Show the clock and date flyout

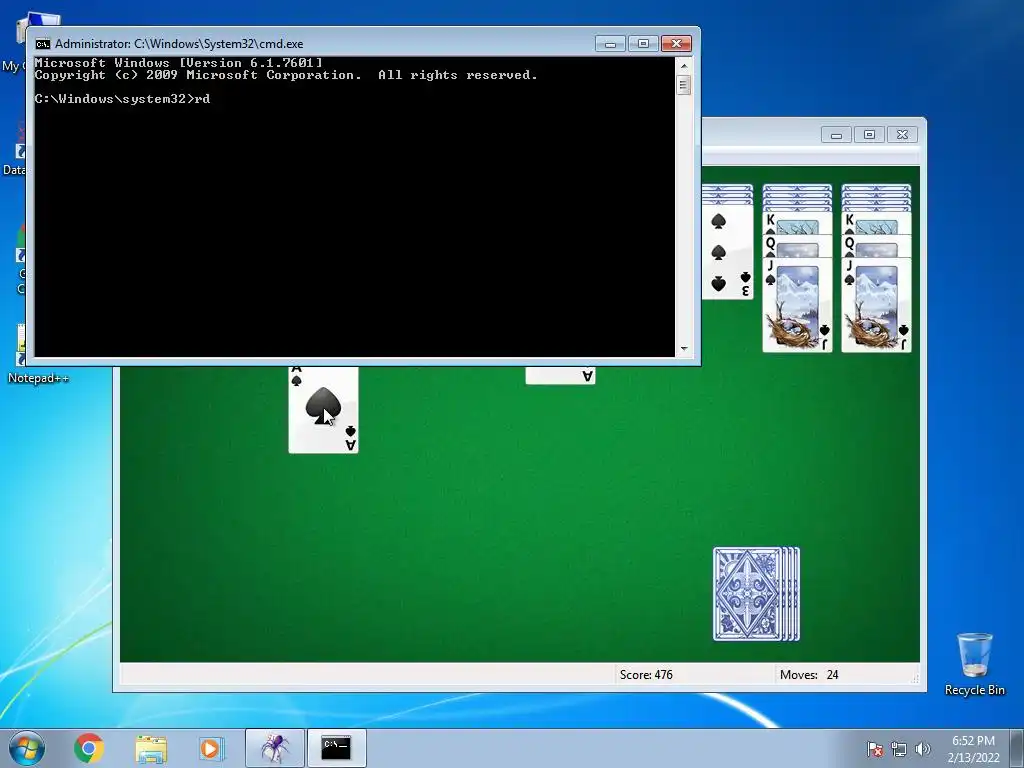coord(973,749)
